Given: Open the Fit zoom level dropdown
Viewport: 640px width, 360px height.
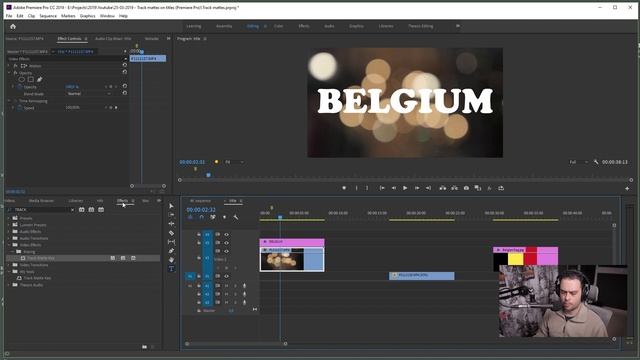Looking at the screenshot, I should point(234,162).
